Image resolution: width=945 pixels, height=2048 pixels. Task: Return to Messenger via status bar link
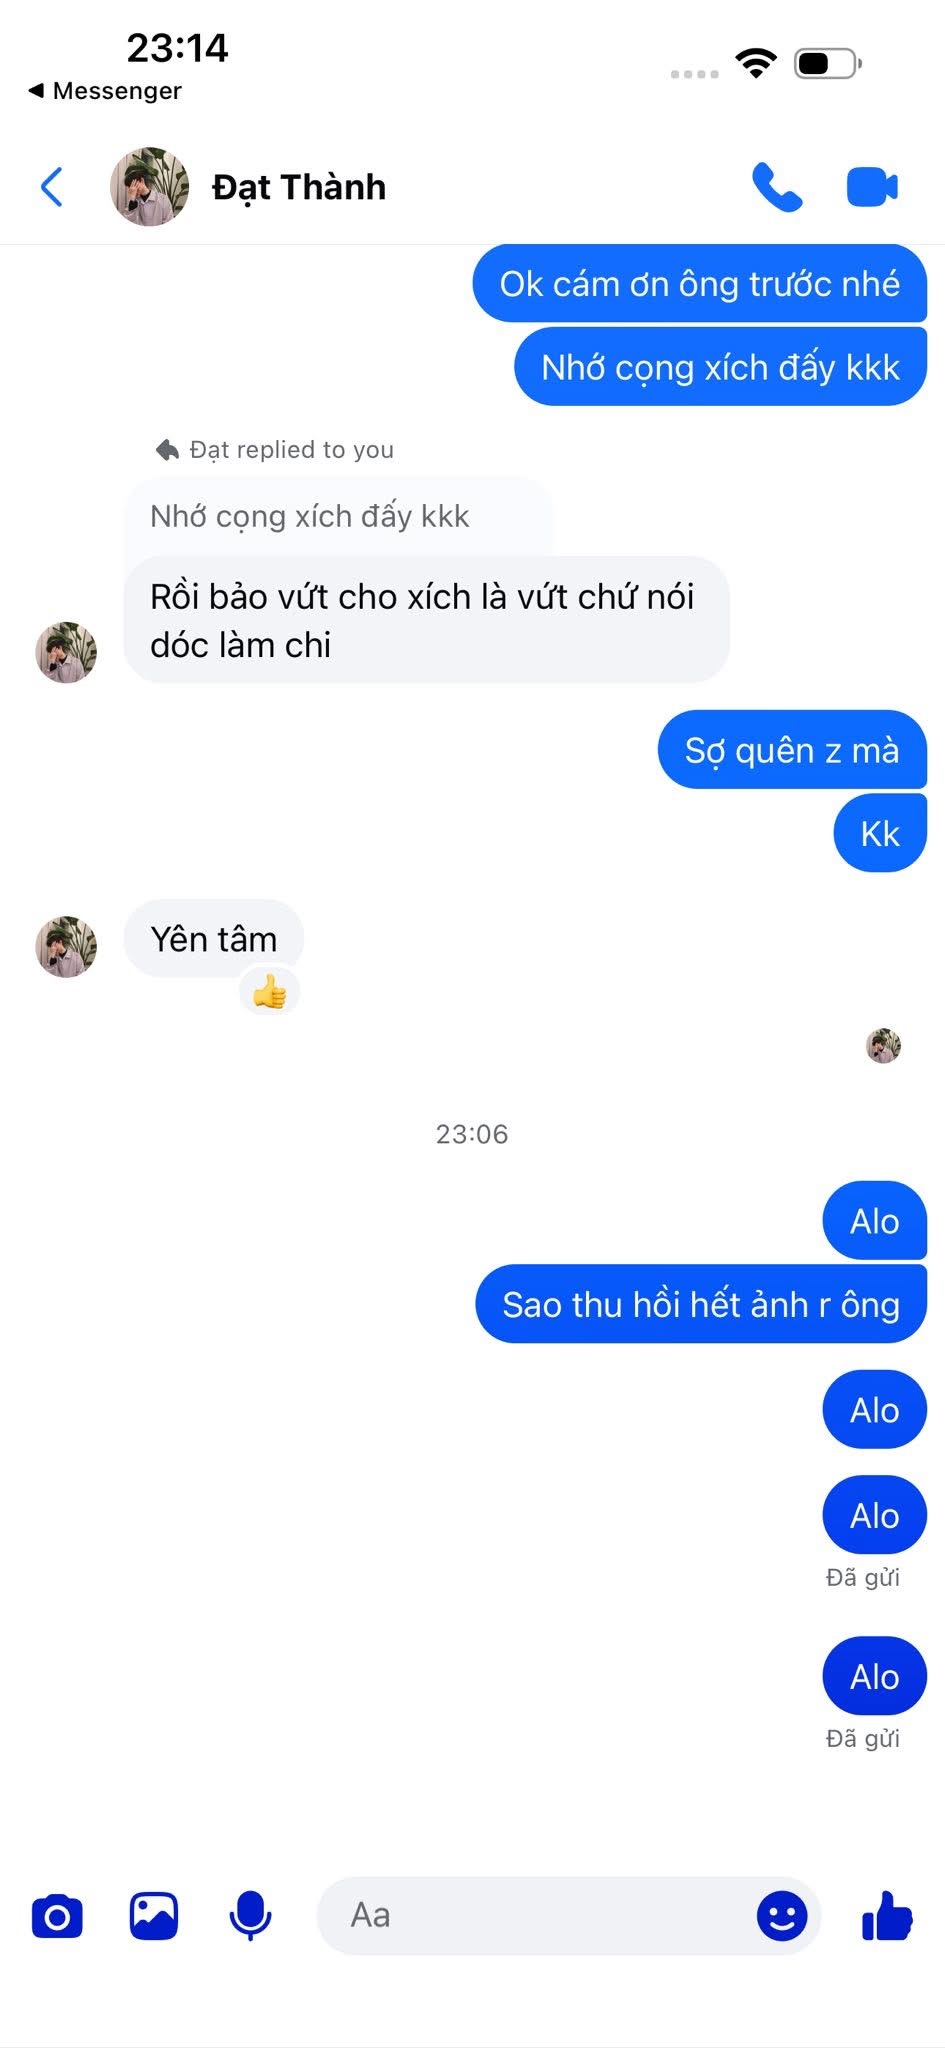[105, 91]
